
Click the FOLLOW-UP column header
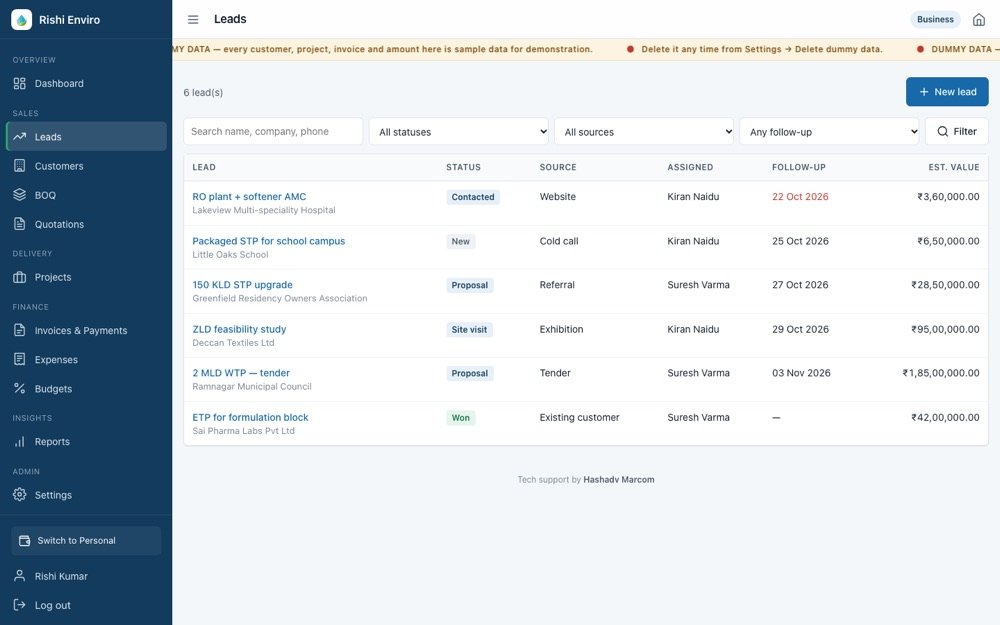[798, 167]
